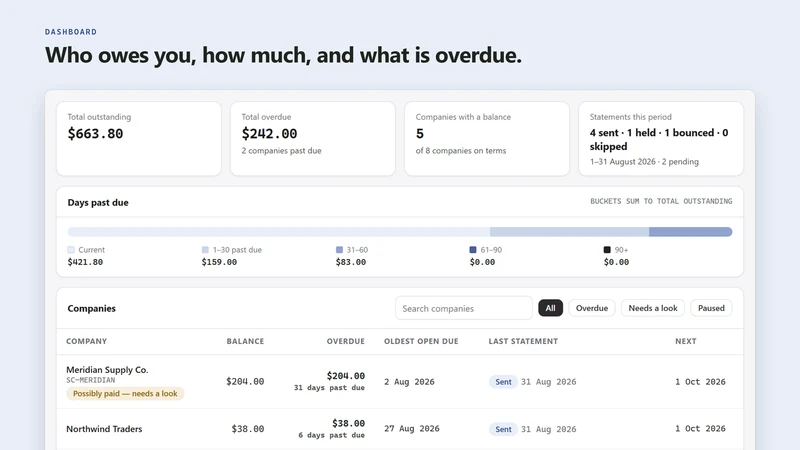Viewport: 800px width, 450px height.
Task: Click the darkest segment of aging bar
Action: [x=691, y=232]
